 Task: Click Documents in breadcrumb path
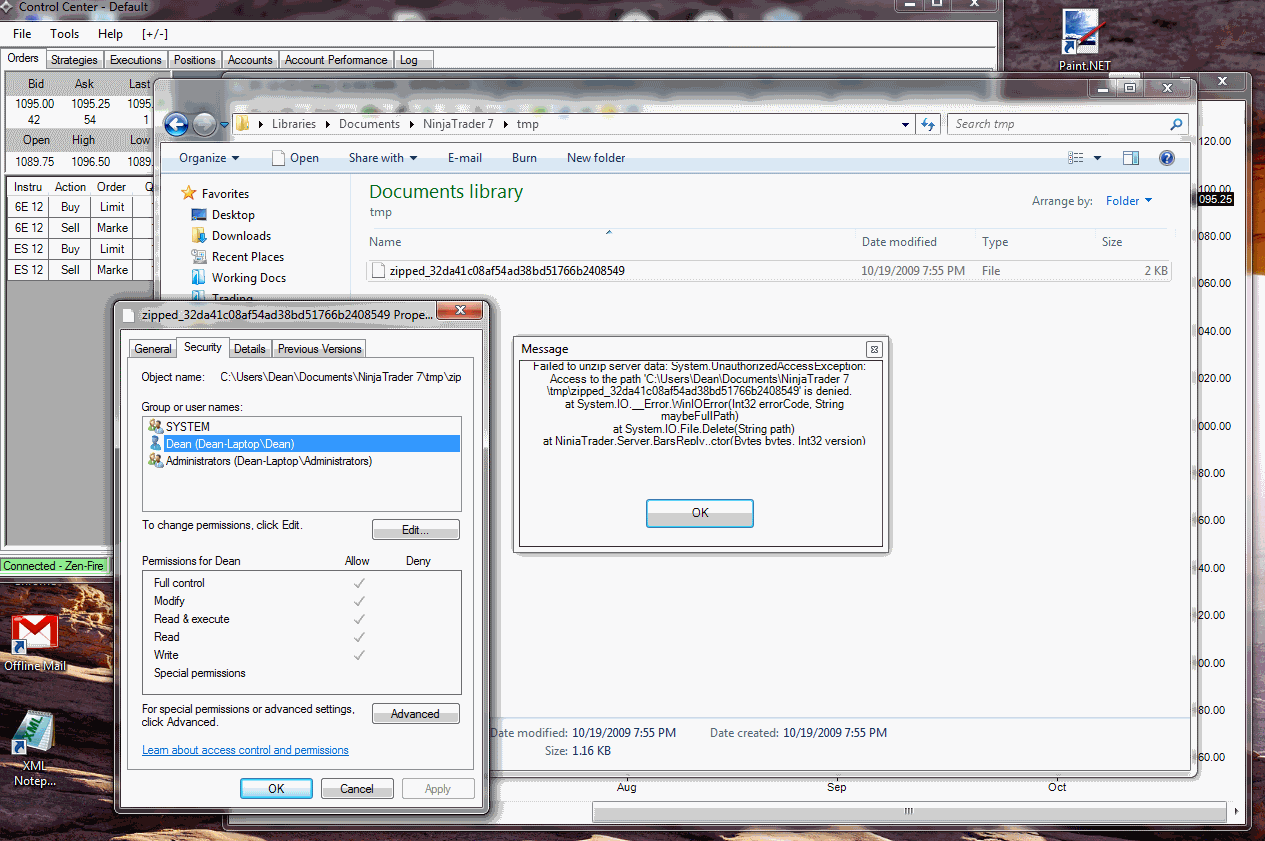click(x=369, y=124)
